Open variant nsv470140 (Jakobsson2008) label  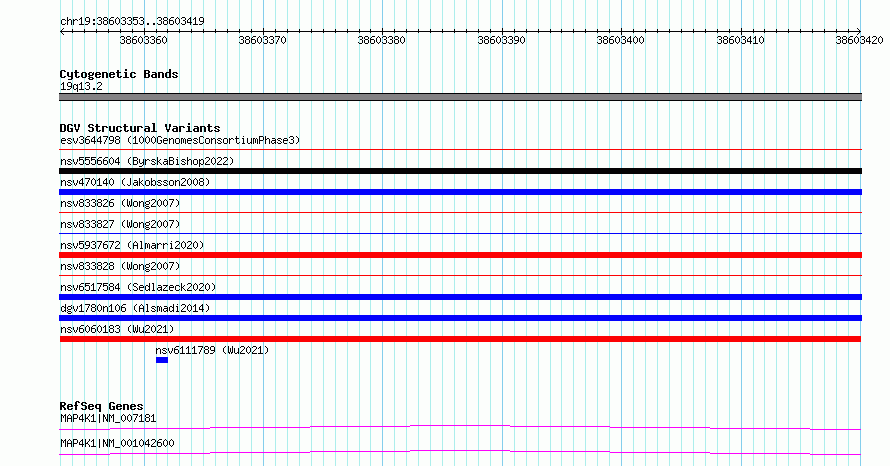tap(135, 182)
